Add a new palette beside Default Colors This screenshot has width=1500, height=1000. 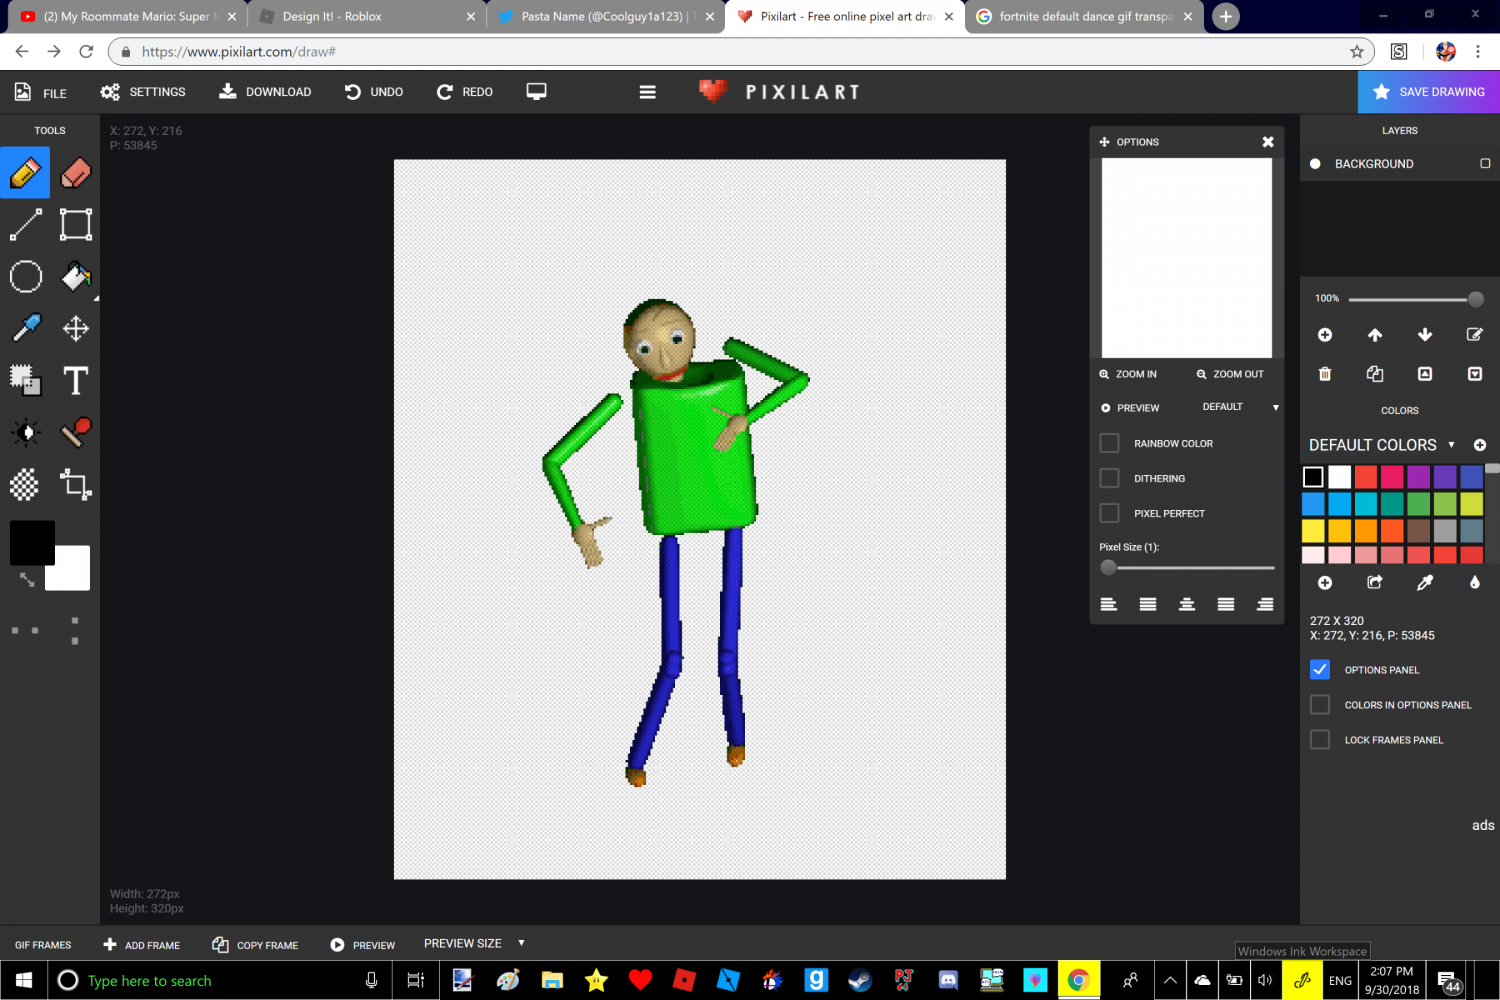click(1480, 445)
